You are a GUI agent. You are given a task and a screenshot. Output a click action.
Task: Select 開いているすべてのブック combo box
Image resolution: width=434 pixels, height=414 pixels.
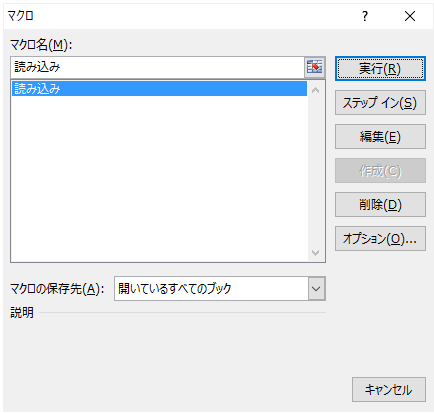click(x=220, y=288)
